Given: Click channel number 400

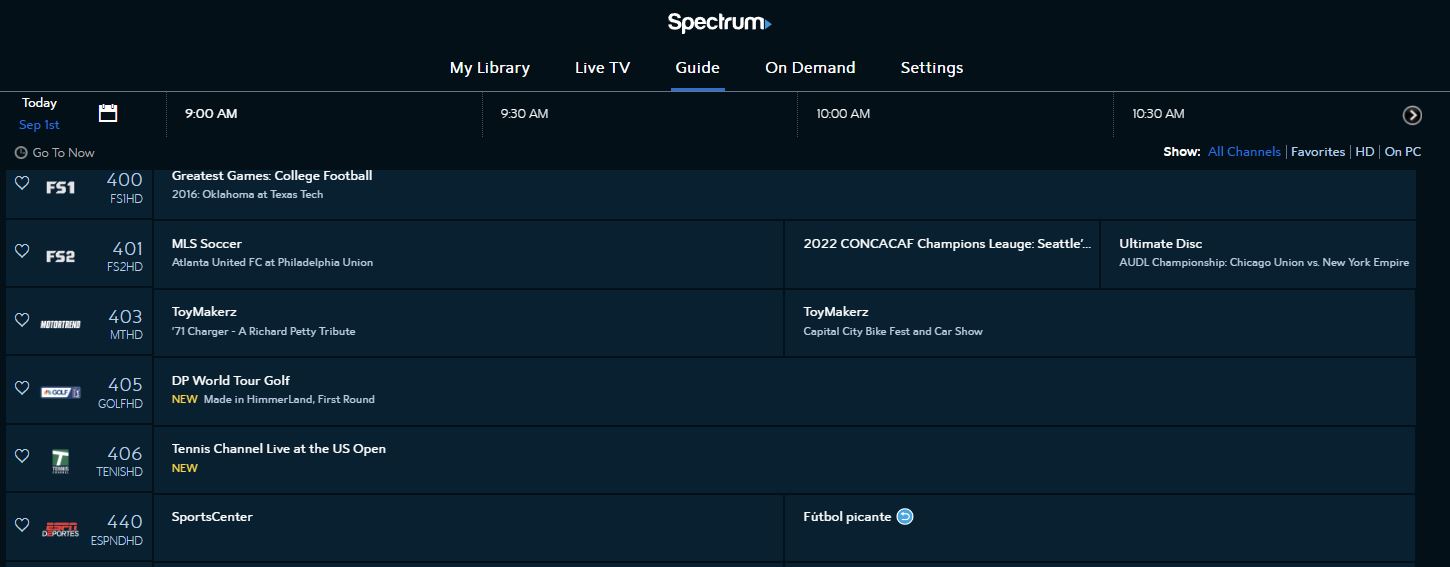Looking at the screenshot, I should pyautogui.click(x=125, y=180).
